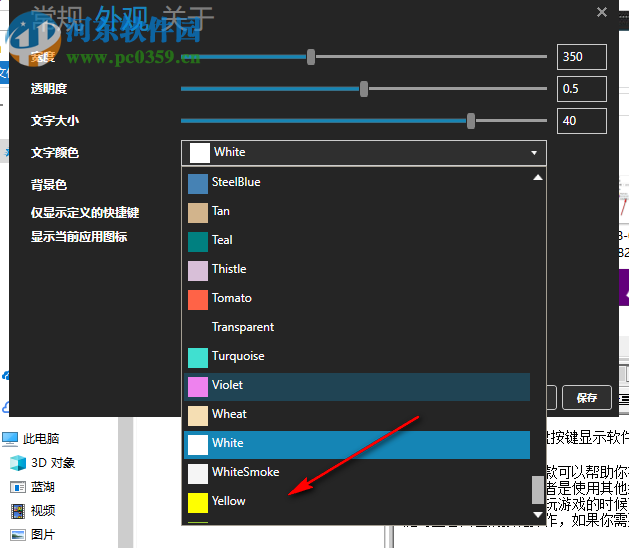Screen dimensions: 629x548
Task: Click the 3D 对象 cube icon
Action: tap(18, 463)
